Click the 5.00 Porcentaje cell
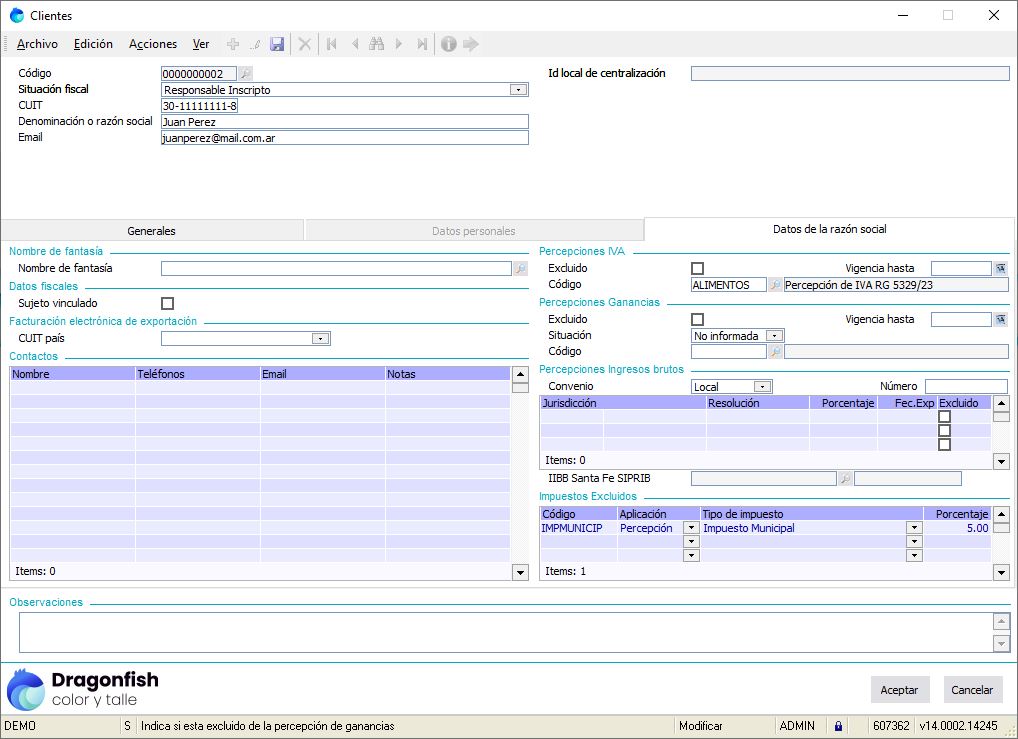 coord(957,528)
